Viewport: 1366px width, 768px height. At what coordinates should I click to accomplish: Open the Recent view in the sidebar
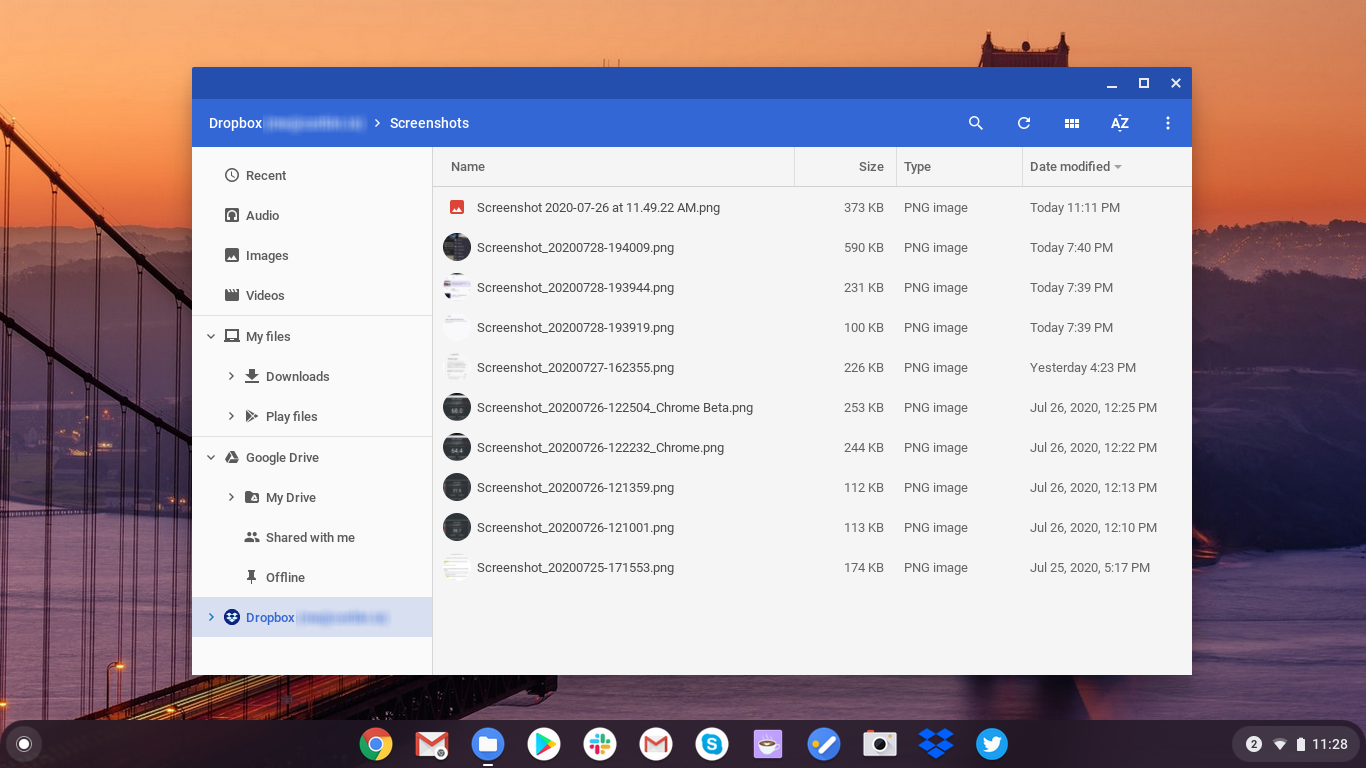click(266, 175)
